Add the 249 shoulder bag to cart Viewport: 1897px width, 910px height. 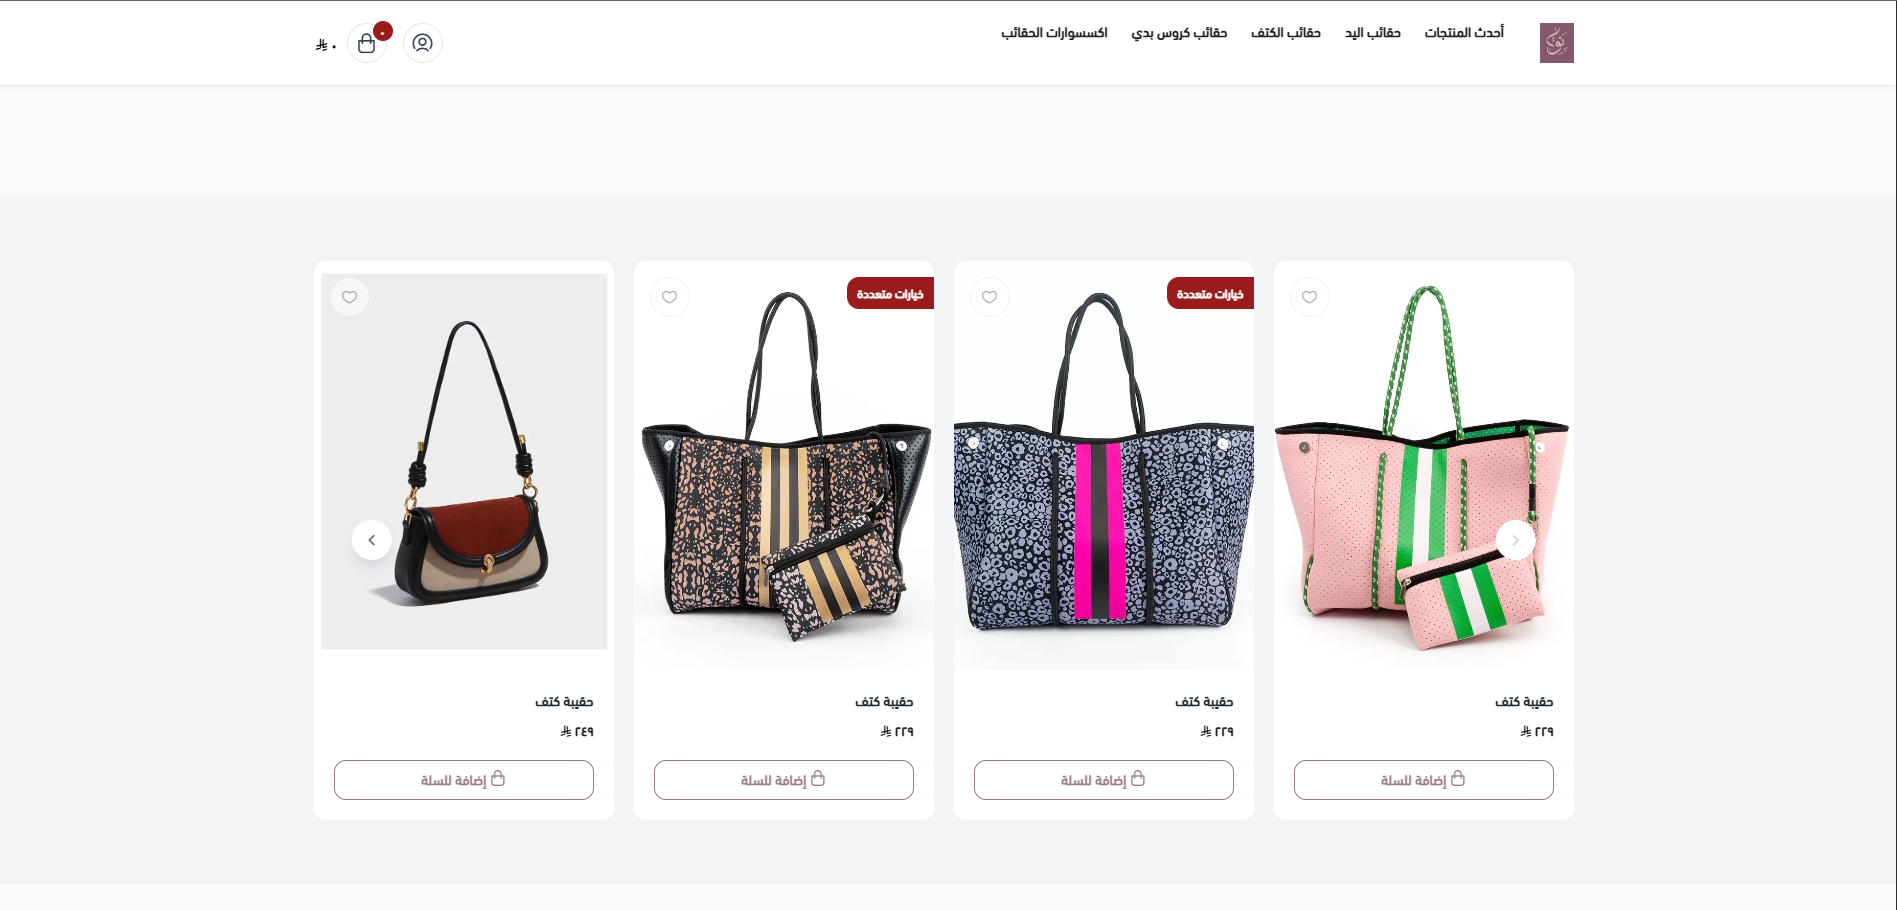464,780
